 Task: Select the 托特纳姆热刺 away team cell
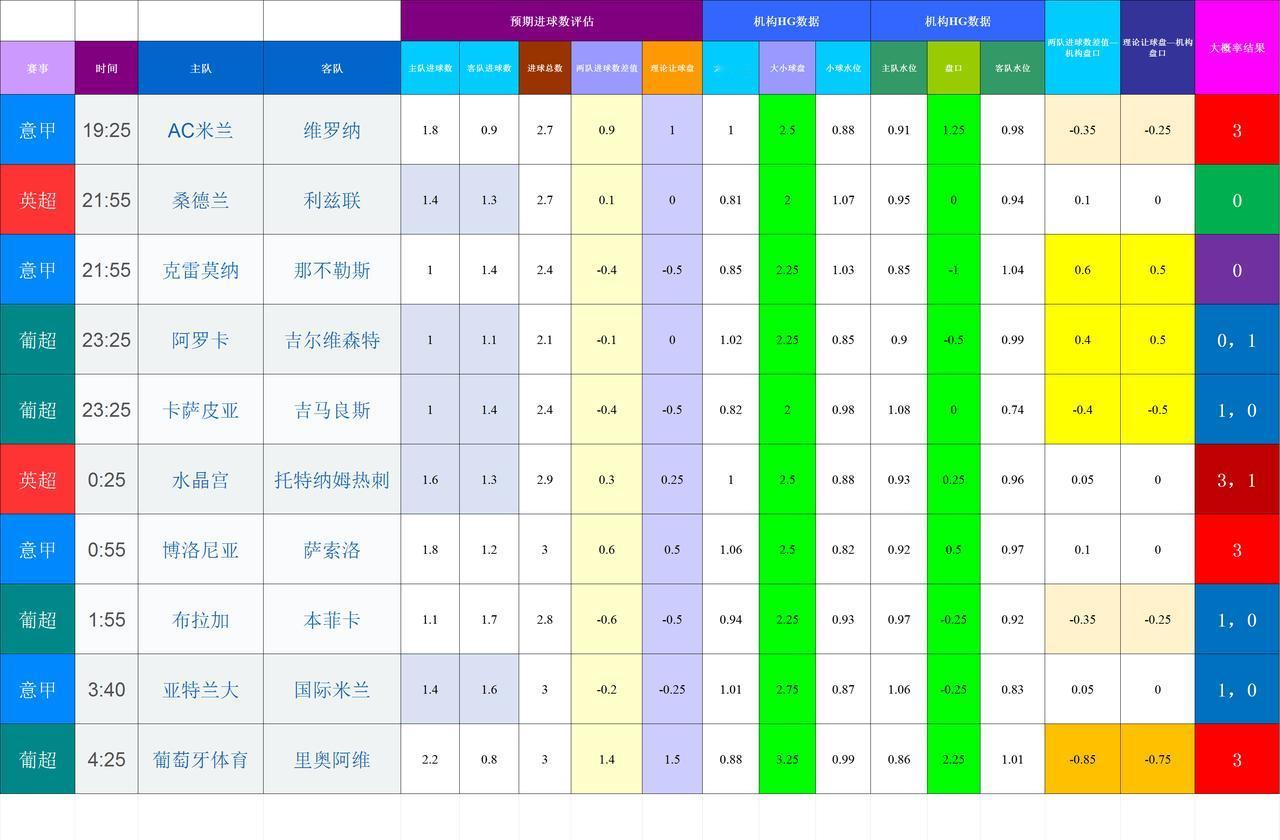tap(332, 479)
